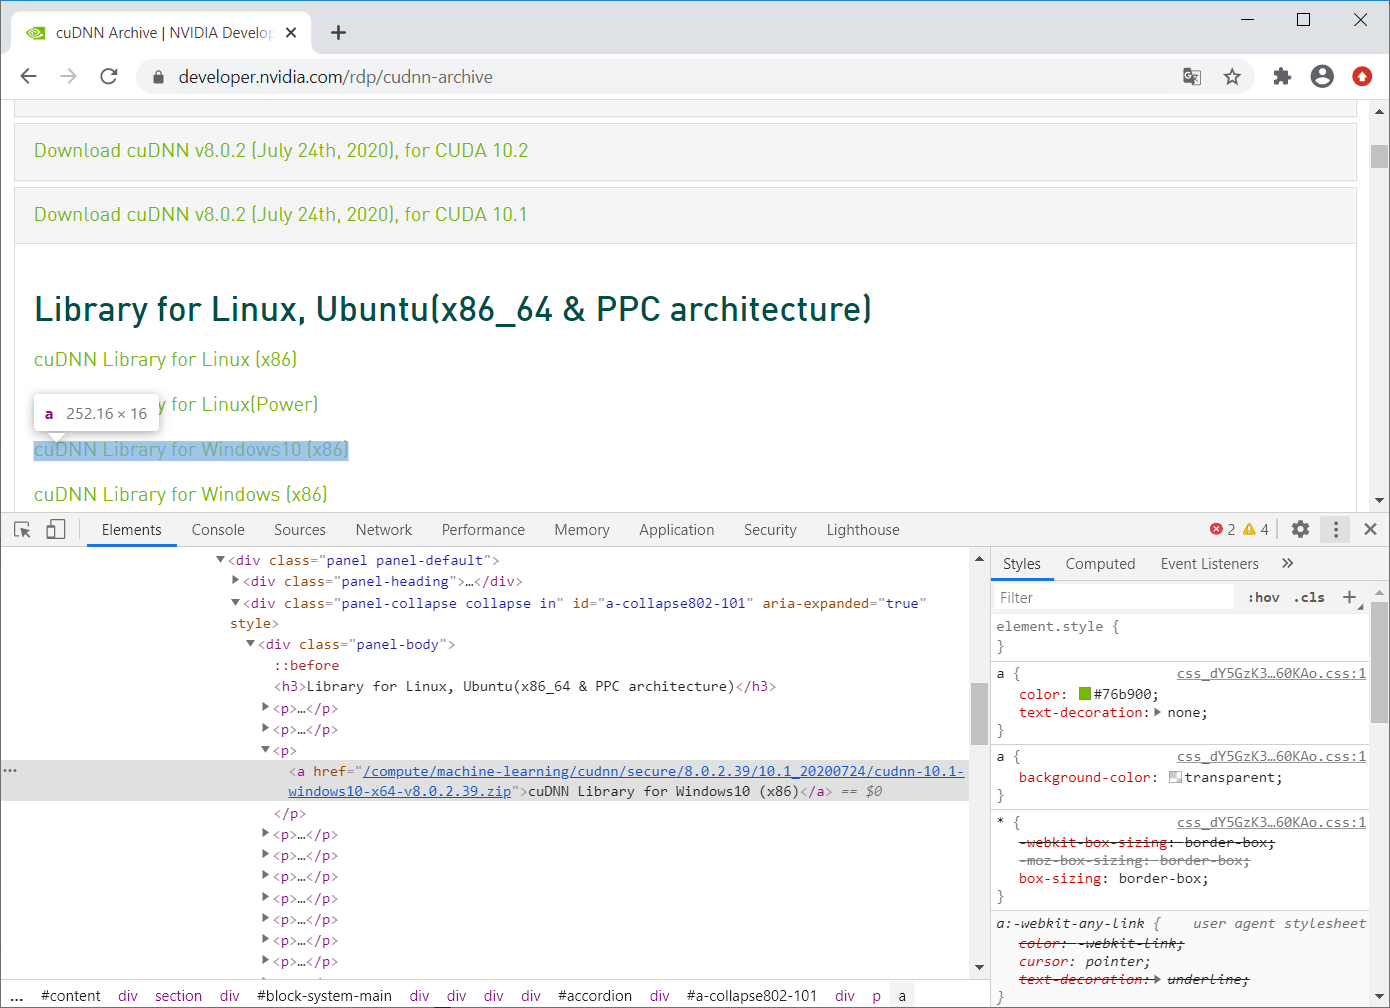The image size is (1390, 1008).
Task: Expand text-decoration none shorthand triangle
Action: point(1158,713)
